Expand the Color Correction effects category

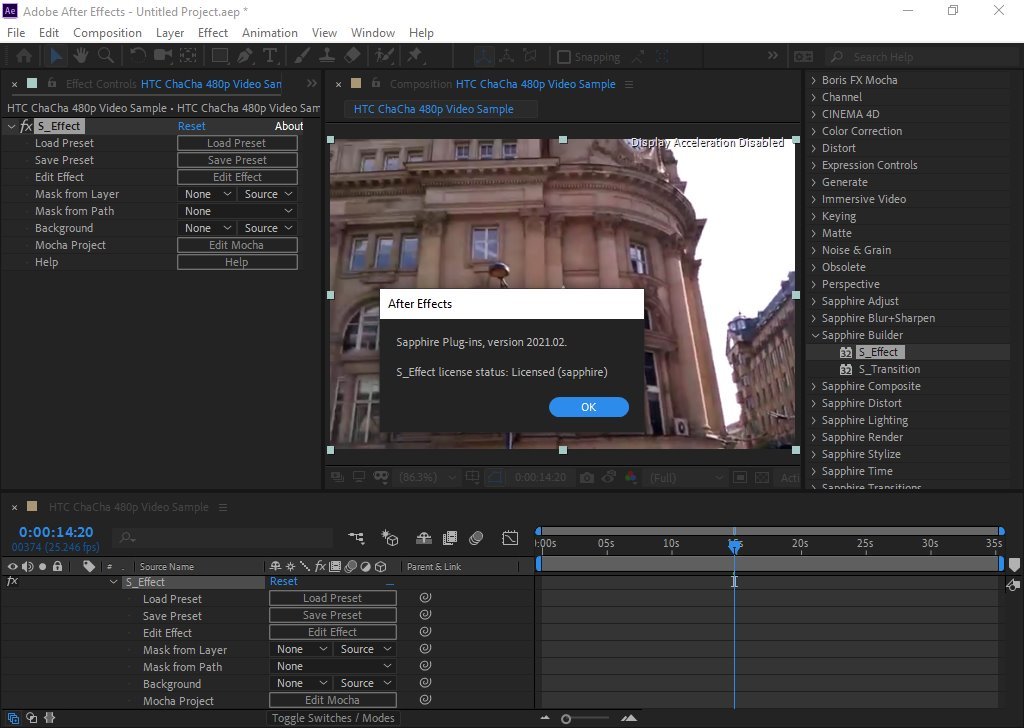pyautogui.click(x=814, y=131)
